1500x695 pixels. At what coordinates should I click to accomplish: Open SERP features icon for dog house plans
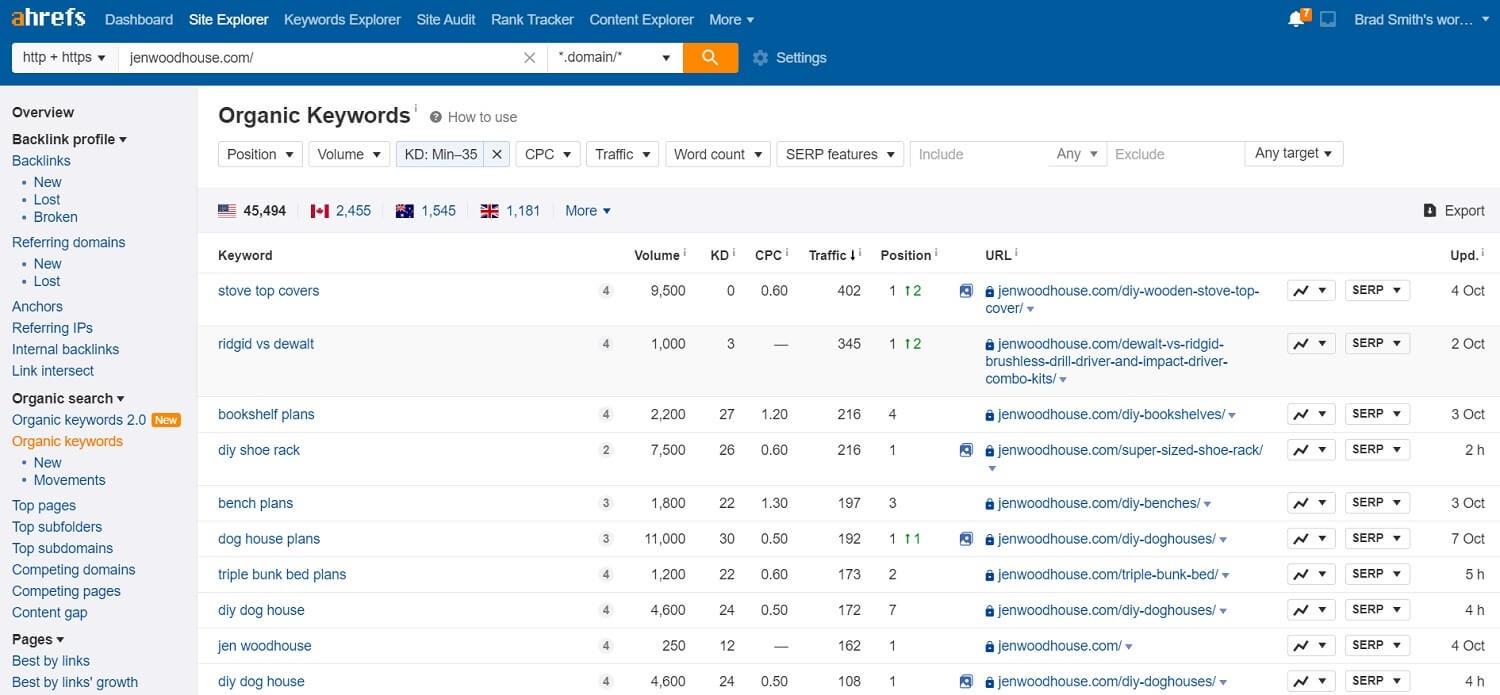tap(966, 539)
